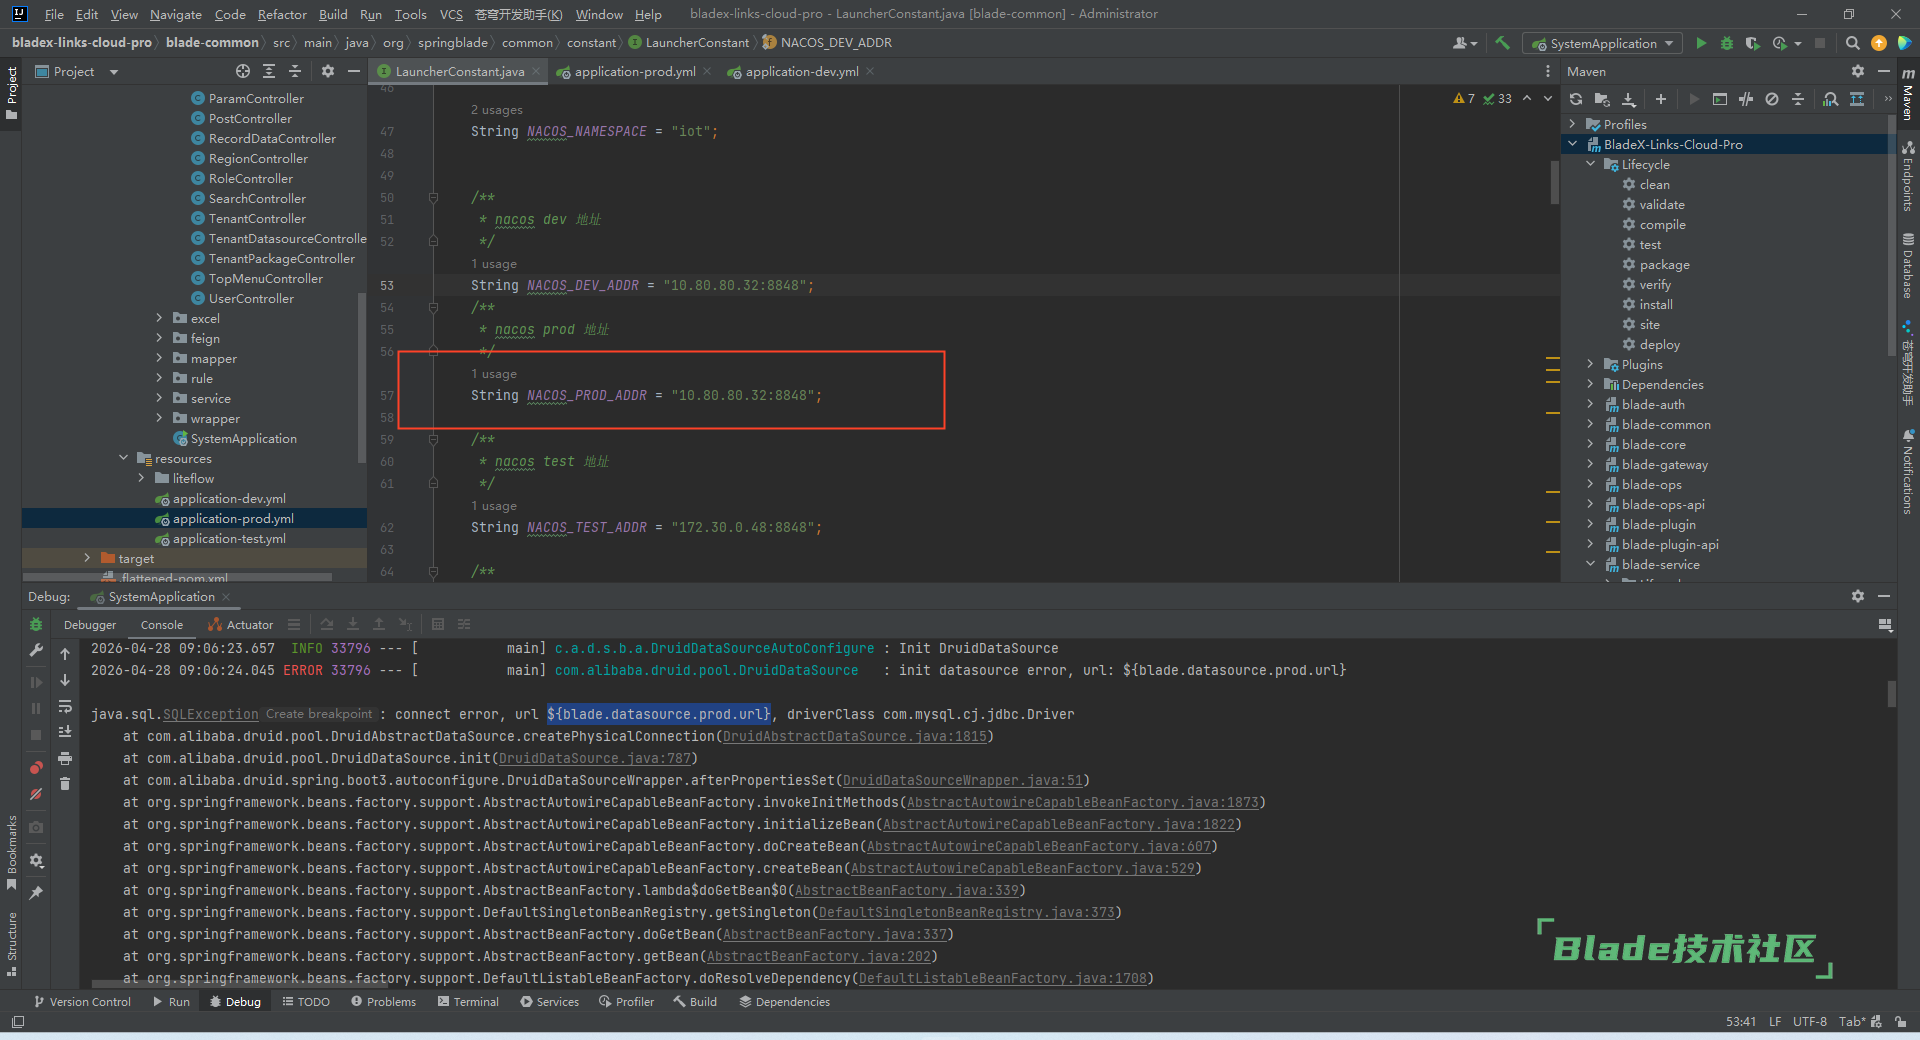Screen dimensions: 1920x1040
Task: Select opened file in Project panel
Action: tap(243, 71)
